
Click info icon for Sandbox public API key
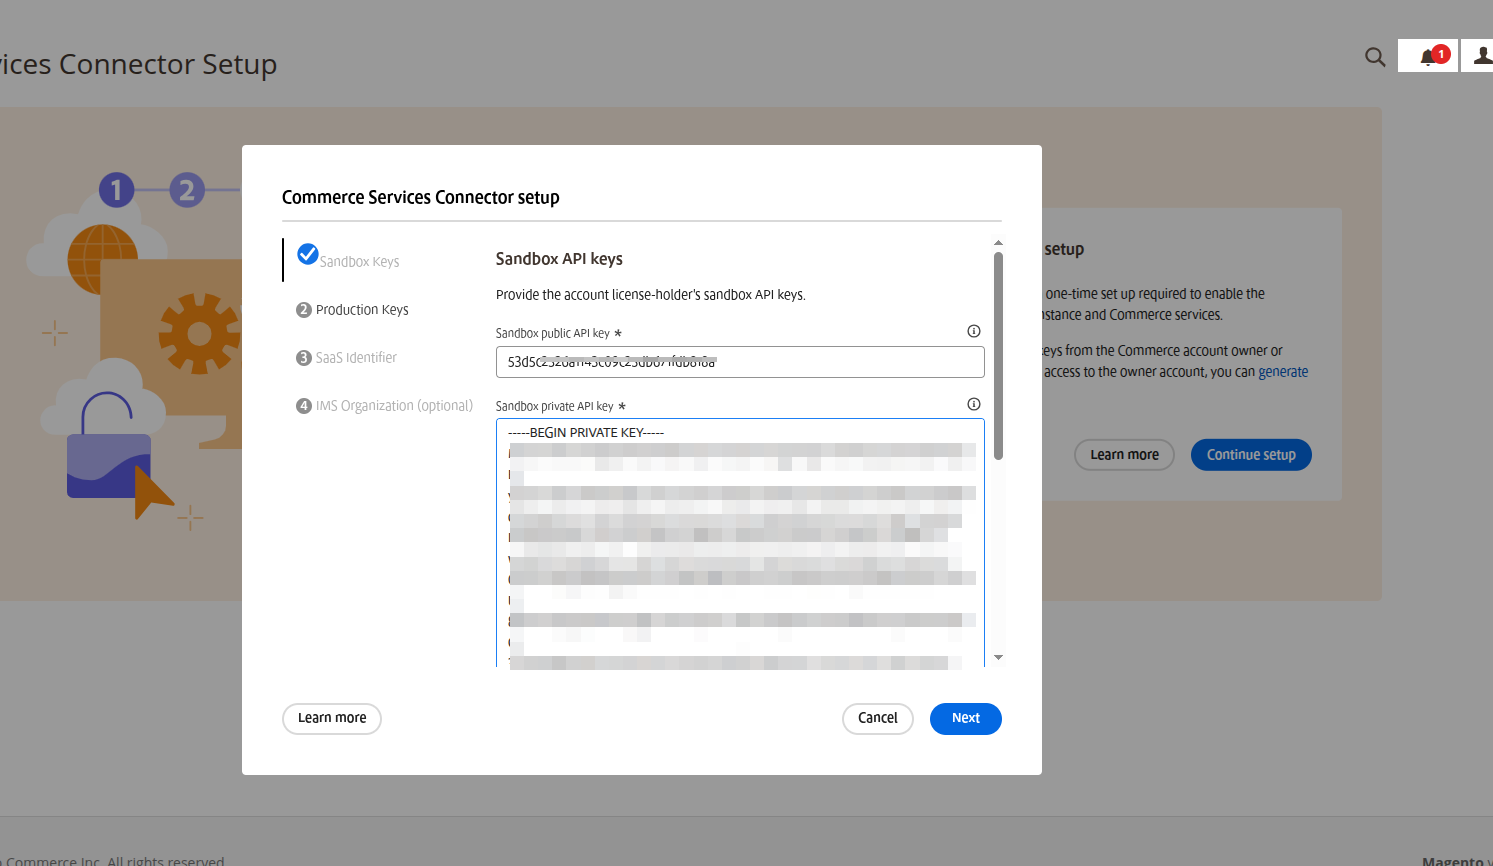tap(974, 331)
